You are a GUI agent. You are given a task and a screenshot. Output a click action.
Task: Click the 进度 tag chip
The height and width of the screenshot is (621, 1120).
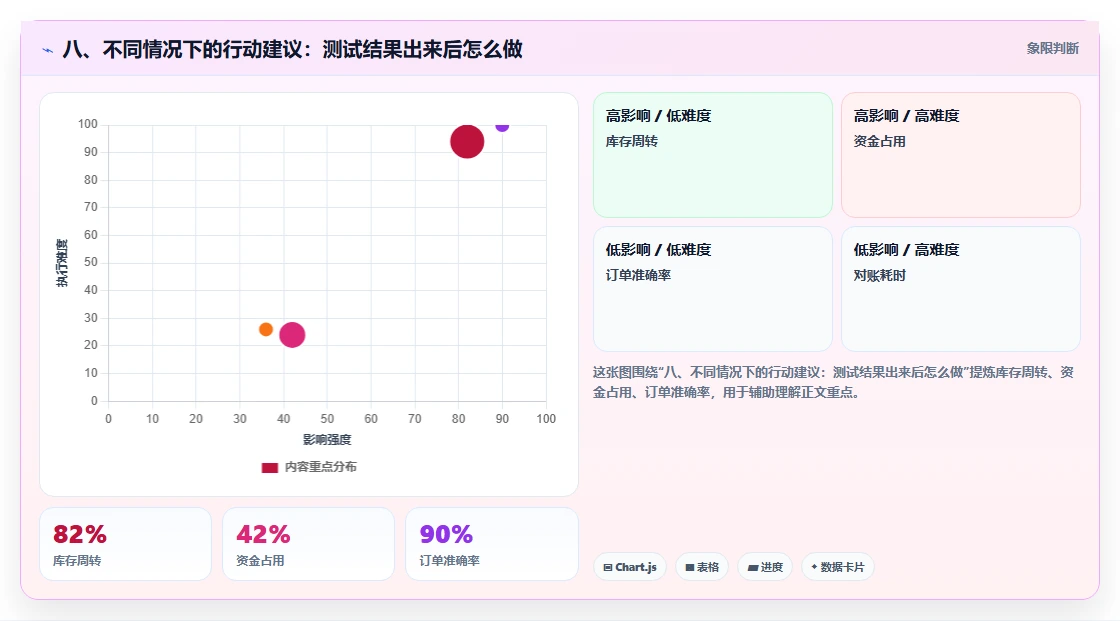[x=765, y=567]
